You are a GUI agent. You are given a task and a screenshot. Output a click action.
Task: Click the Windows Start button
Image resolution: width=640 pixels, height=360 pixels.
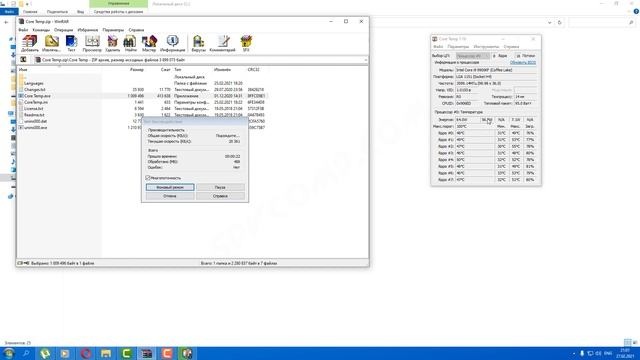(x=9, y=353)
